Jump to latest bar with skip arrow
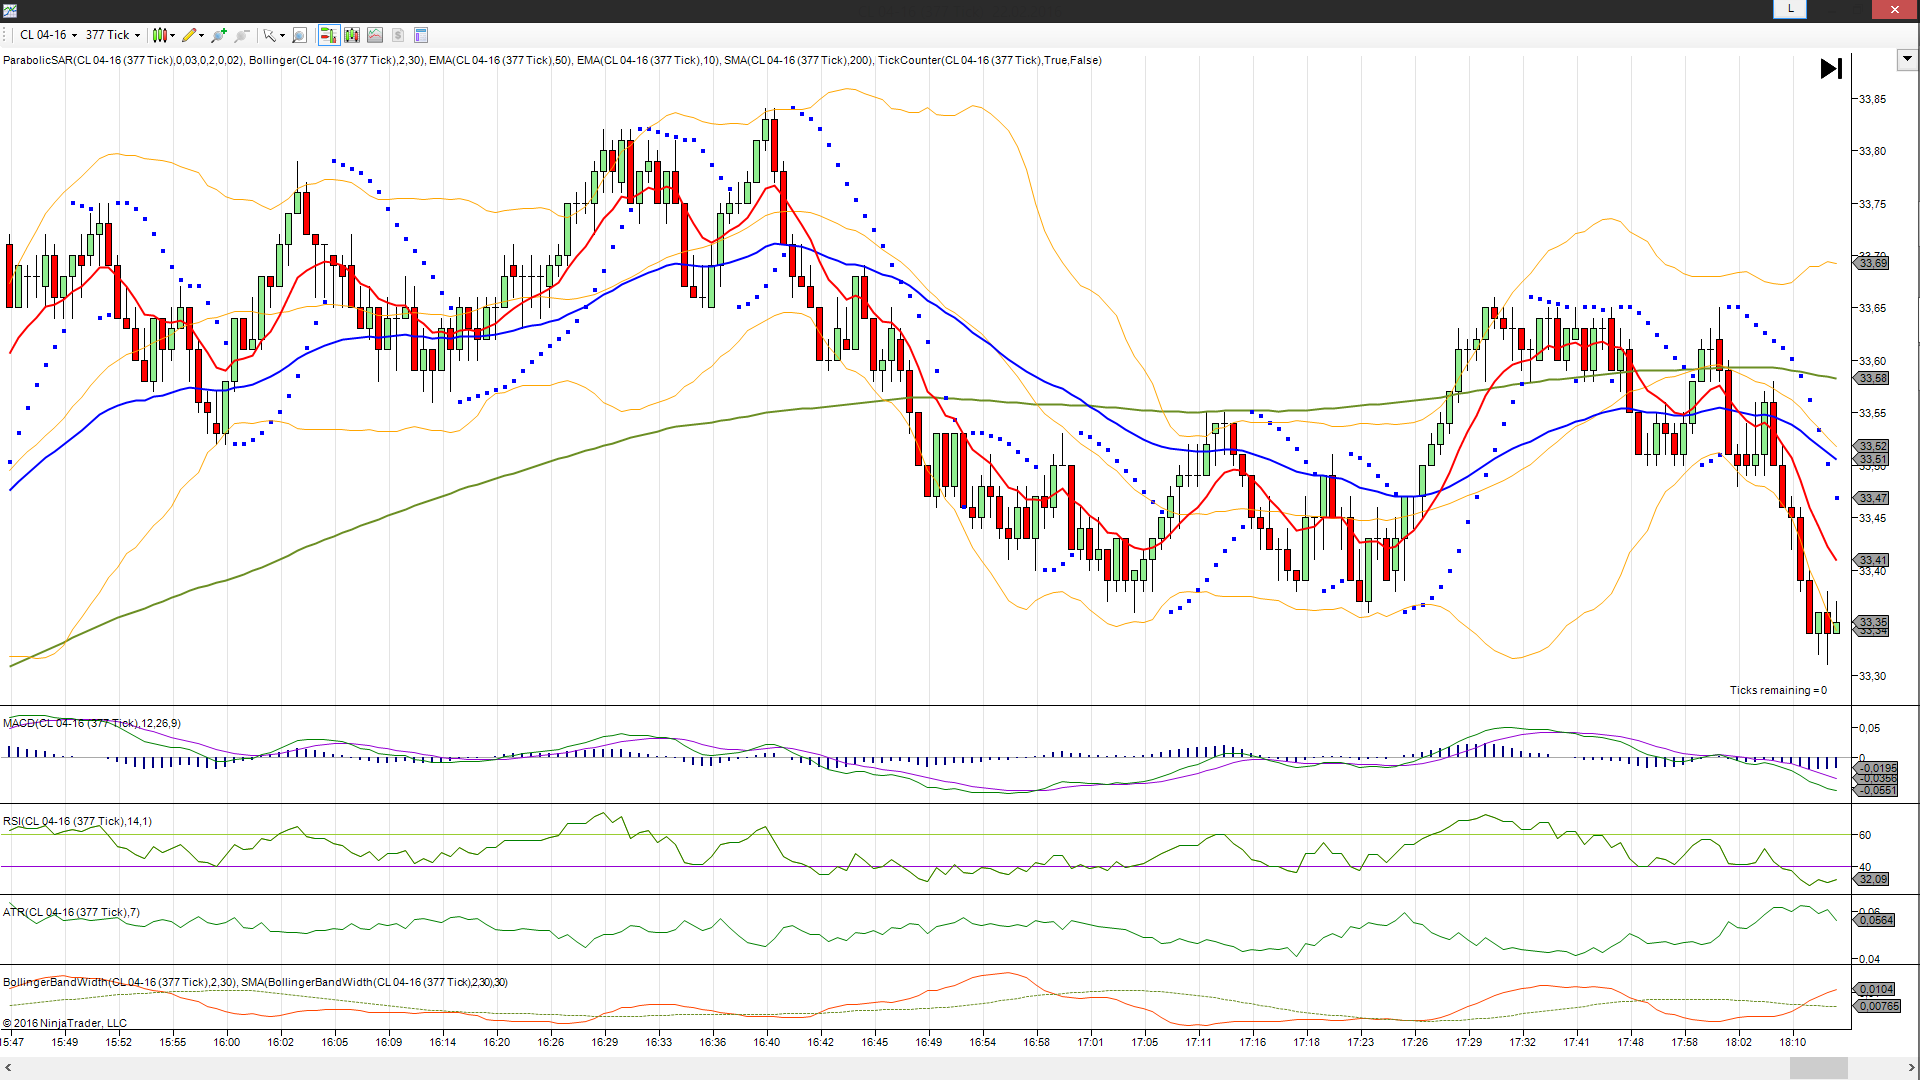 (1831, 69)
